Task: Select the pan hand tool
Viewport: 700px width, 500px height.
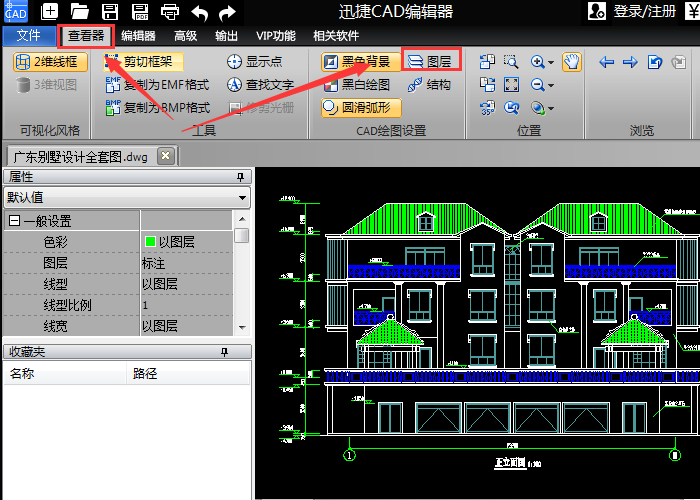Action: pos(571,61)
